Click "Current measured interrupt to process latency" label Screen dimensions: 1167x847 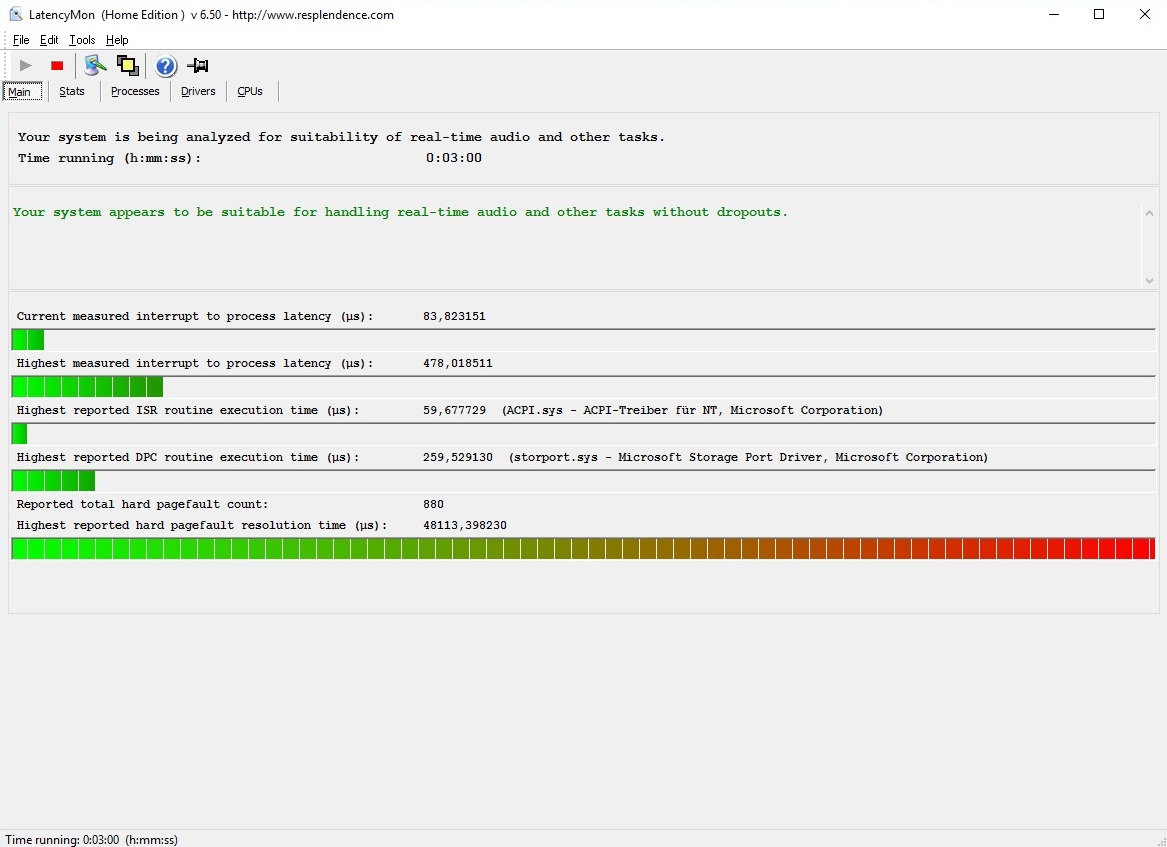click(x=195, y=316)
